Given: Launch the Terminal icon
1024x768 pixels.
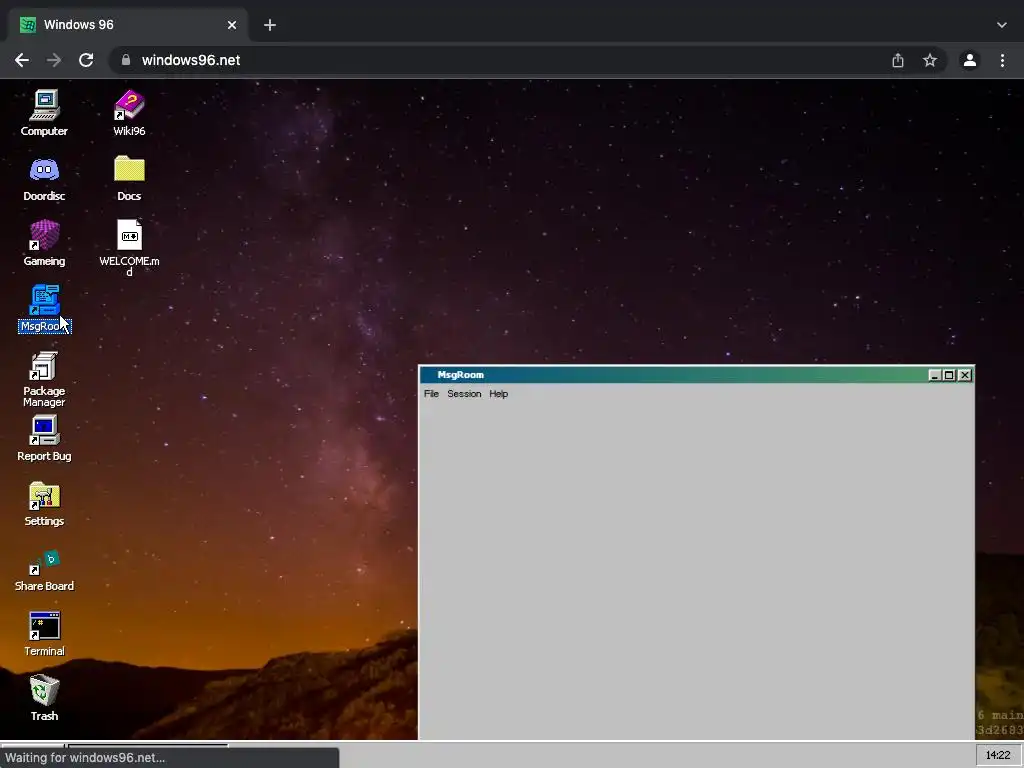Looking at the screenshot, I should (44, 633).
